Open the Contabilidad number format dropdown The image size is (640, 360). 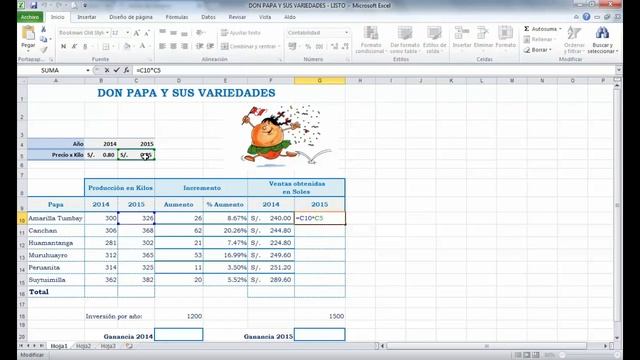click(347, 33)
